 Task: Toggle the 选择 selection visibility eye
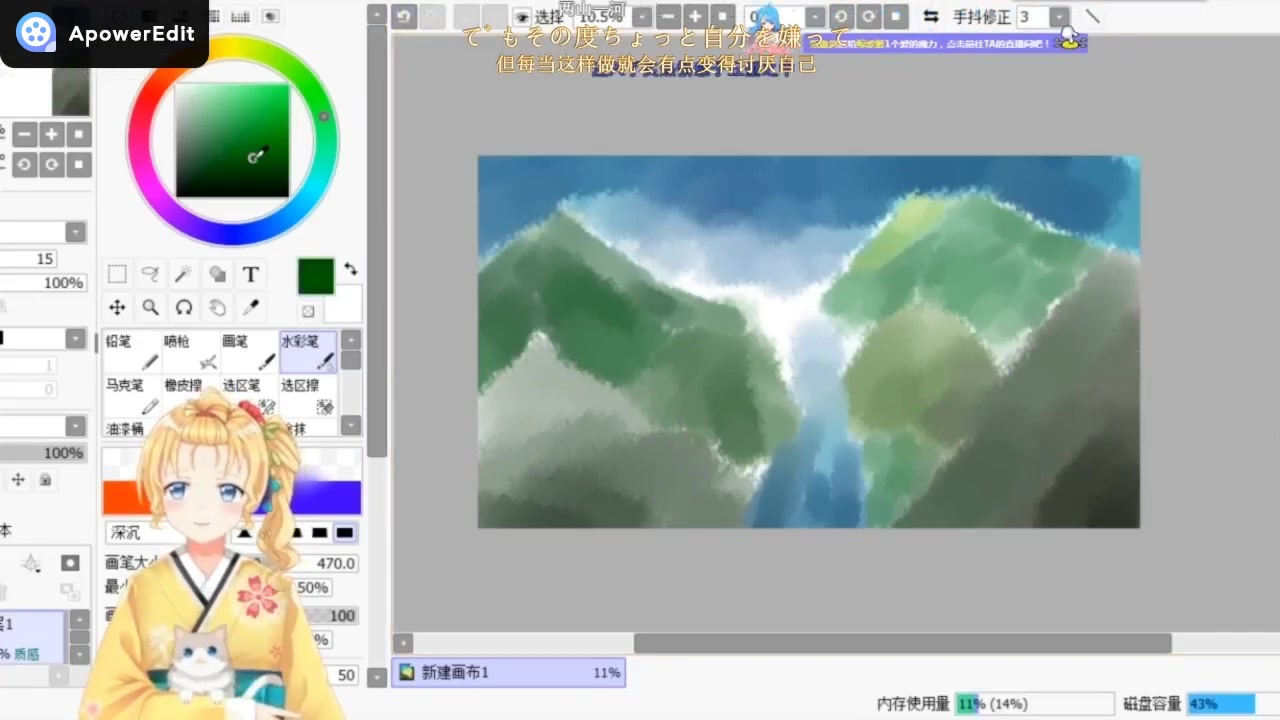click(522, 17)
